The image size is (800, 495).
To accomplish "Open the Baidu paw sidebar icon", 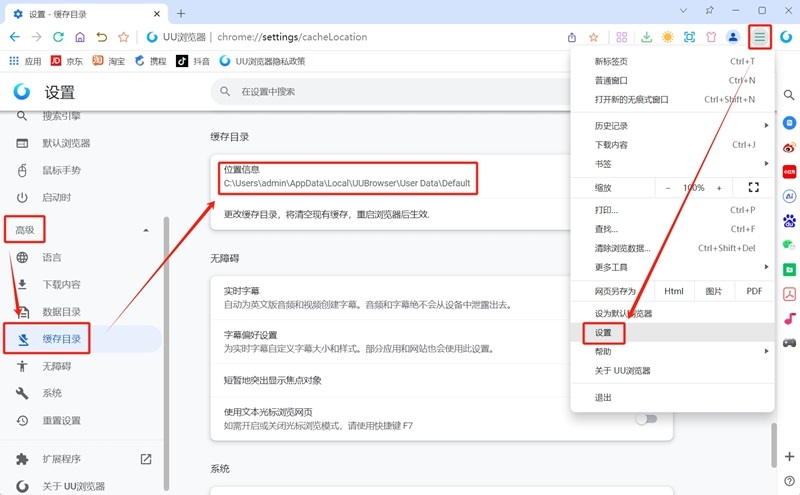I will pos(789,220).
